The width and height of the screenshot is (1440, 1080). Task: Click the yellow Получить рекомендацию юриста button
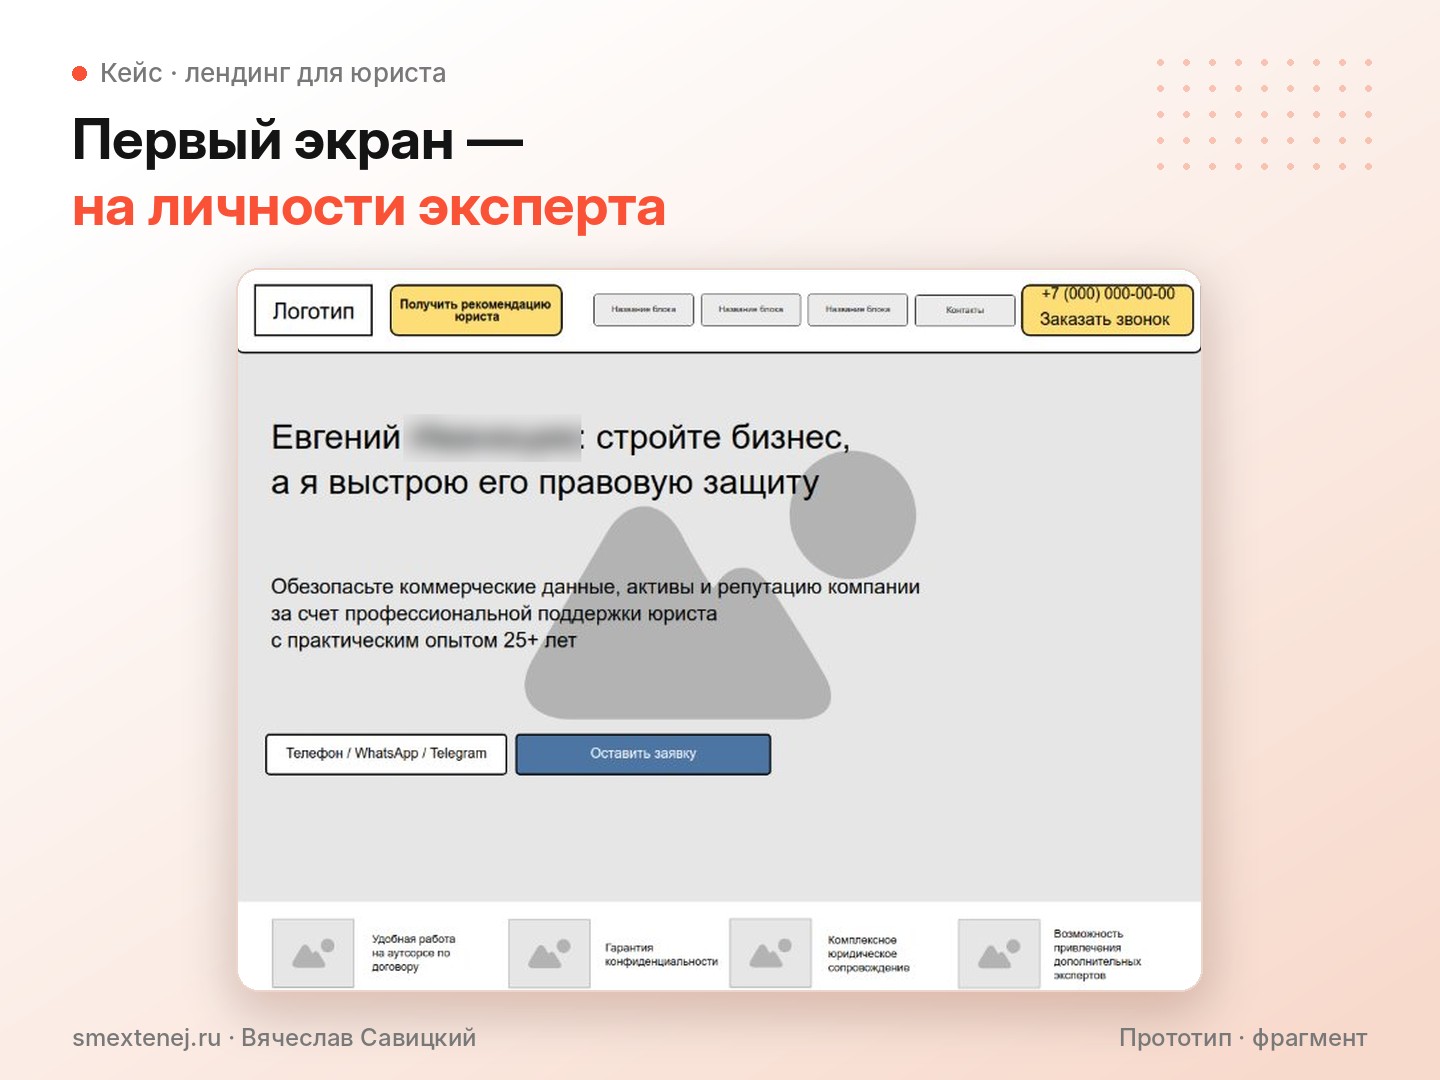point(476,311)
